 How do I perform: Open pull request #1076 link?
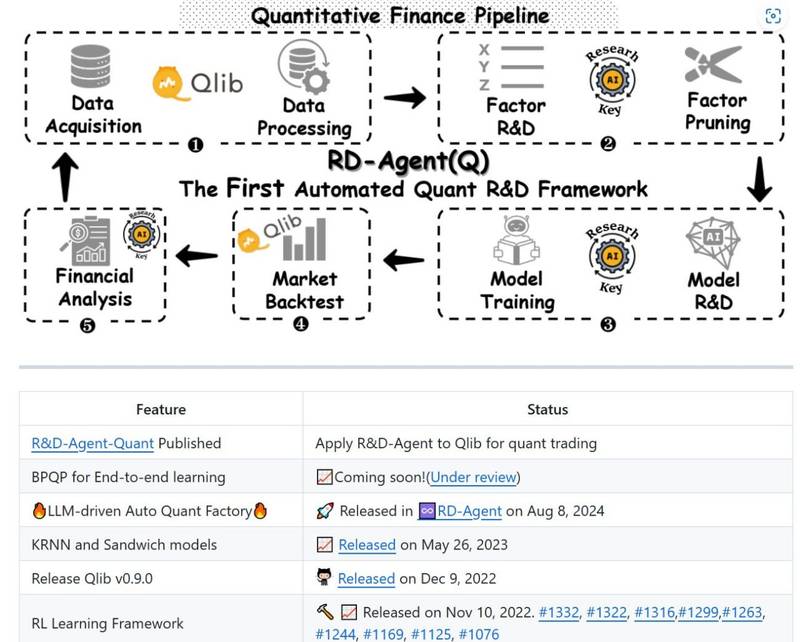(x=479, y=634)
